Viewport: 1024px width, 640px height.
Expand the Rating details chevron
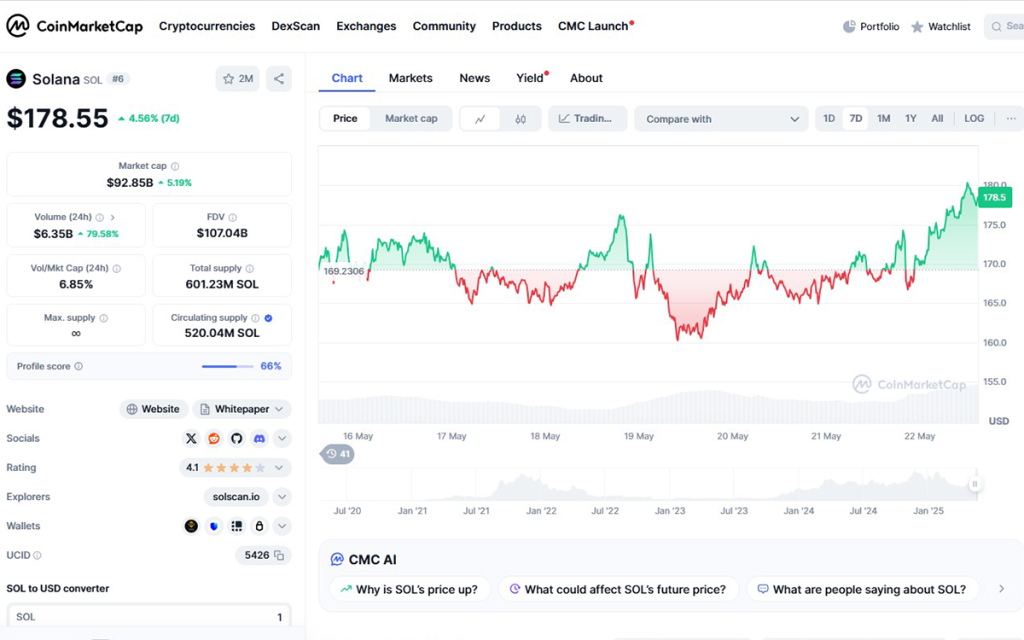(279, 468)
